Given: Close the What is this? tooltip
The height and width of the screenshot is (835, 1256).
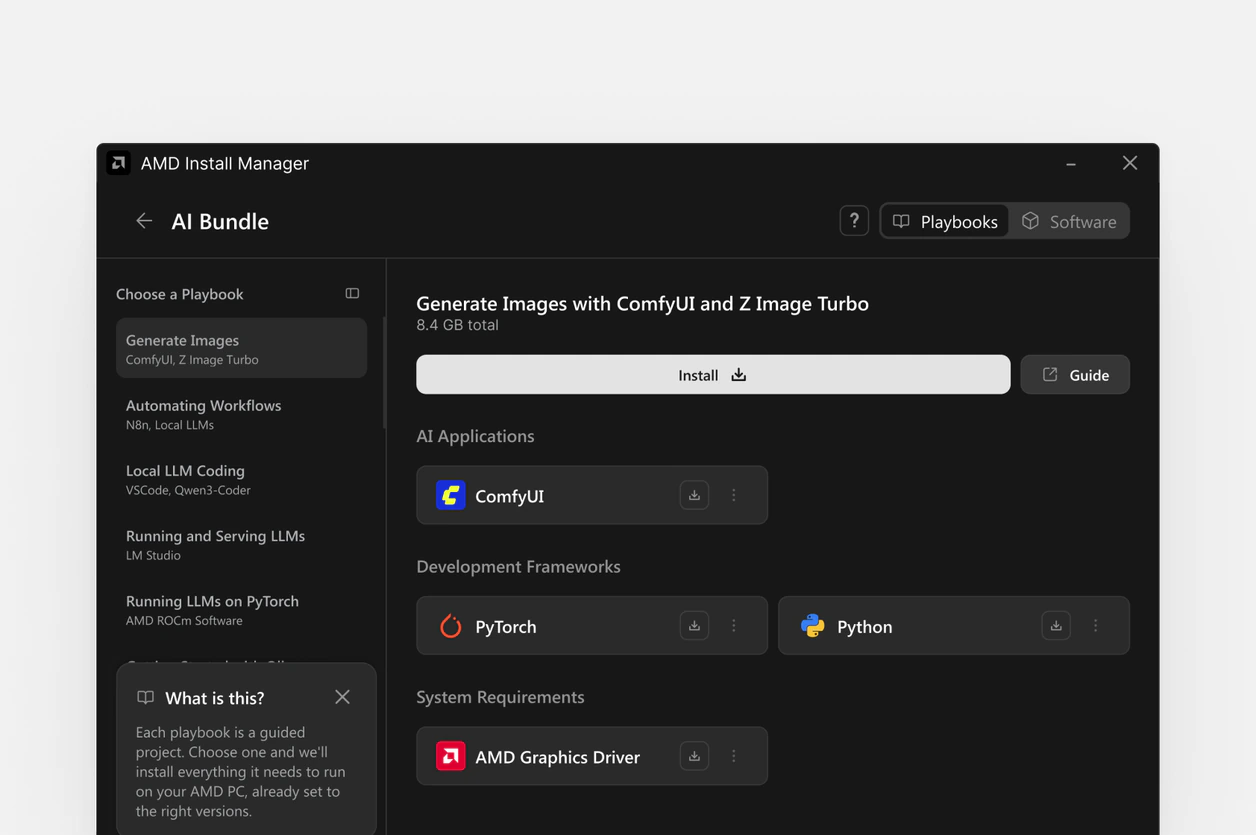Looking at the screenshot, I should [342, 697].
